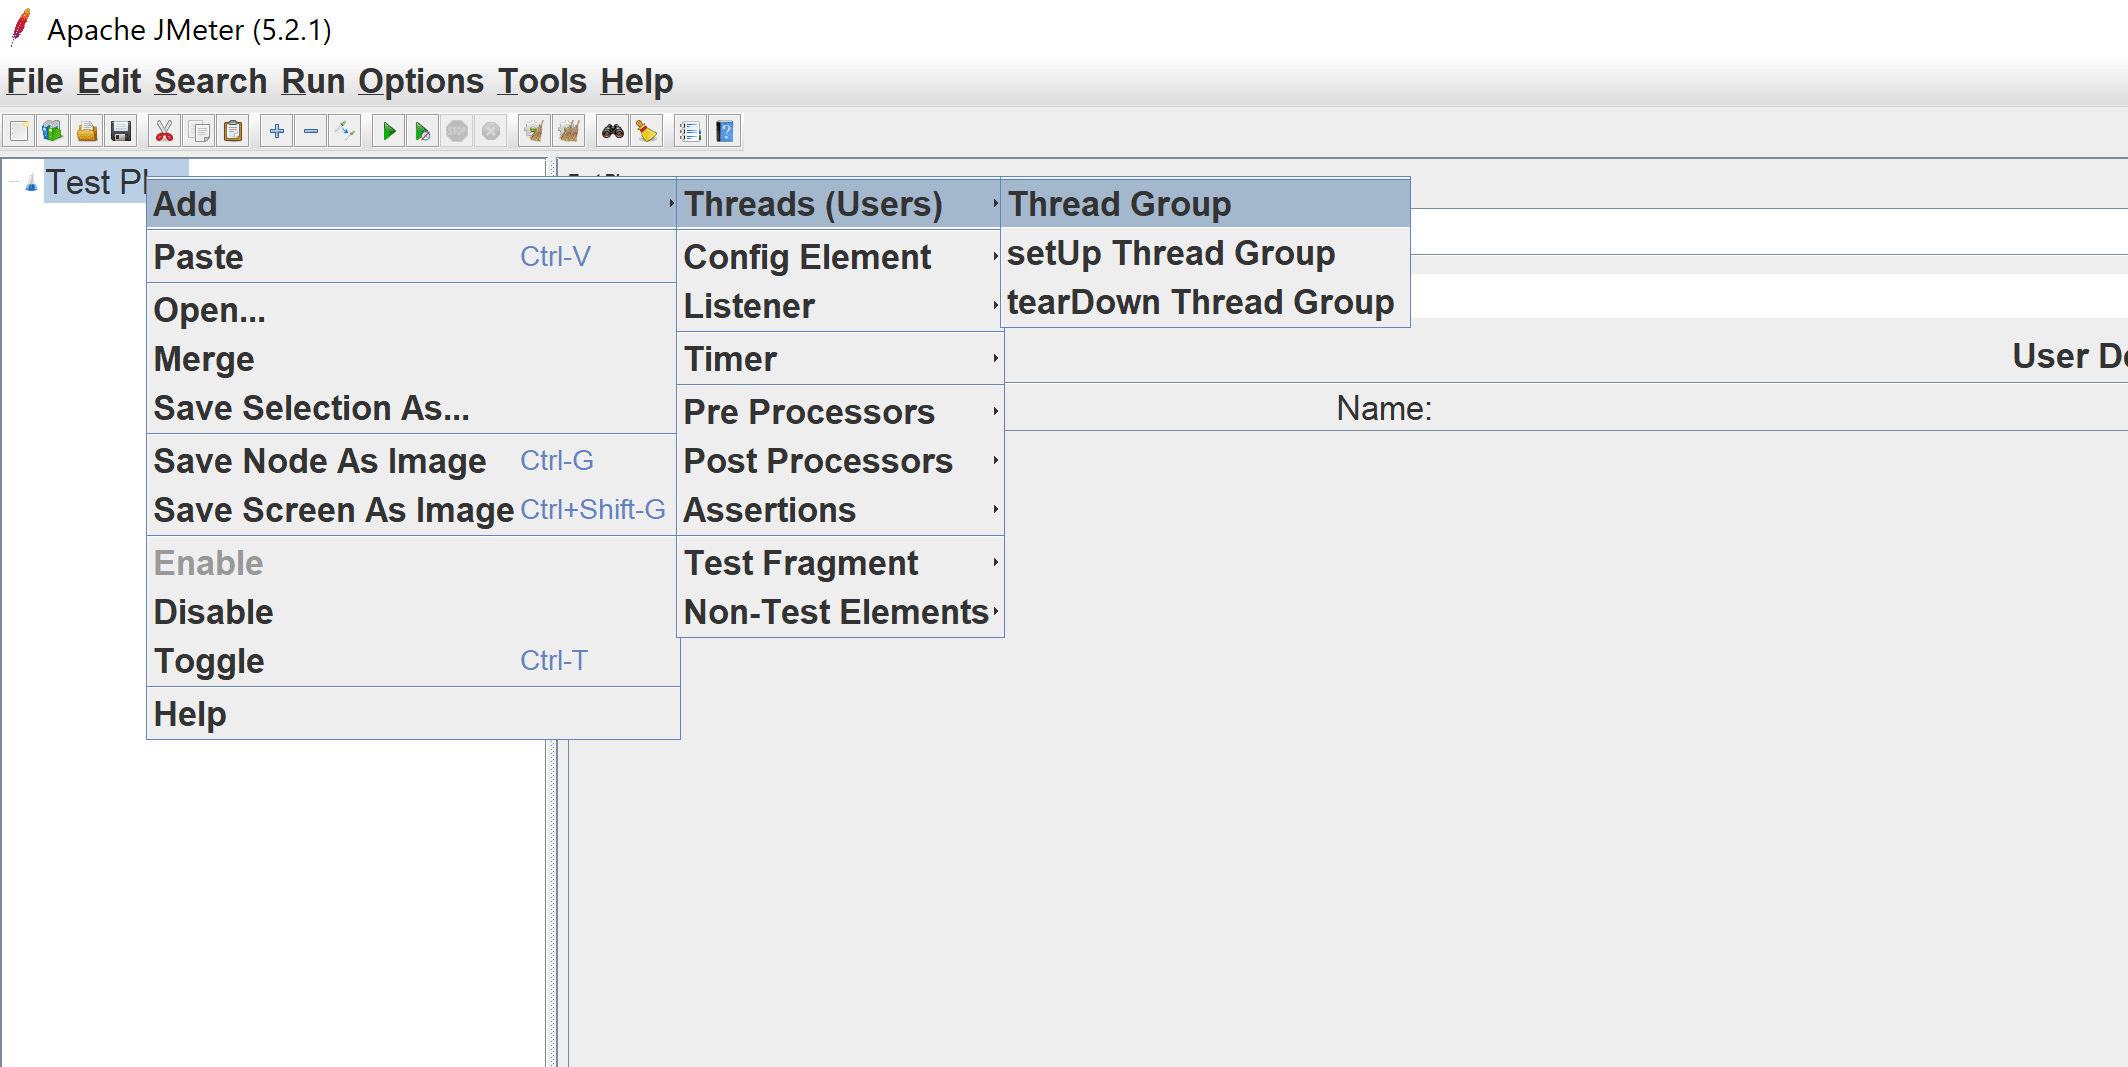Click the Toggle enable/disable arrows icon

(345, 131)
